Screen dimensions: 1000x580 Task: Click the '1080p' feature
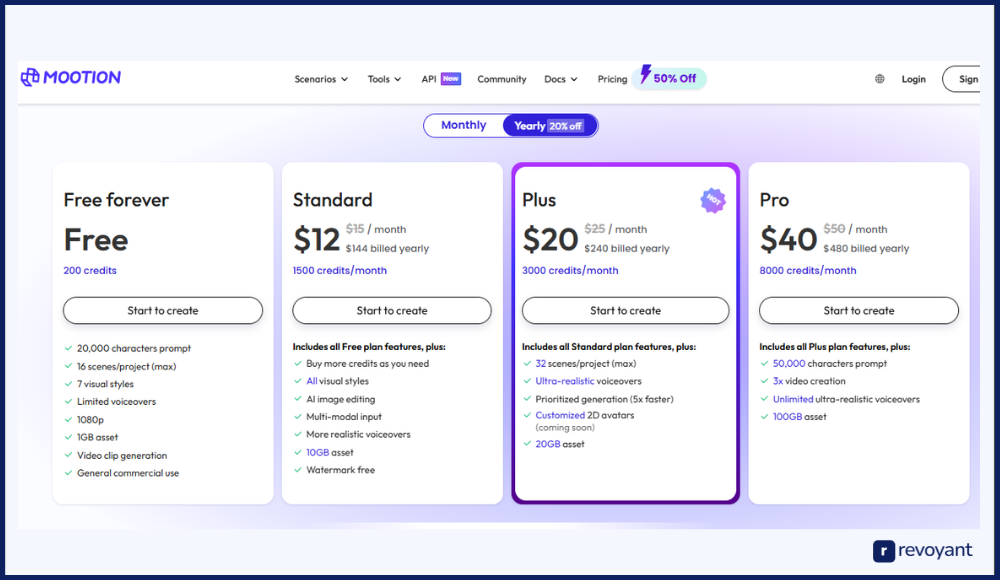pos(90,419)
